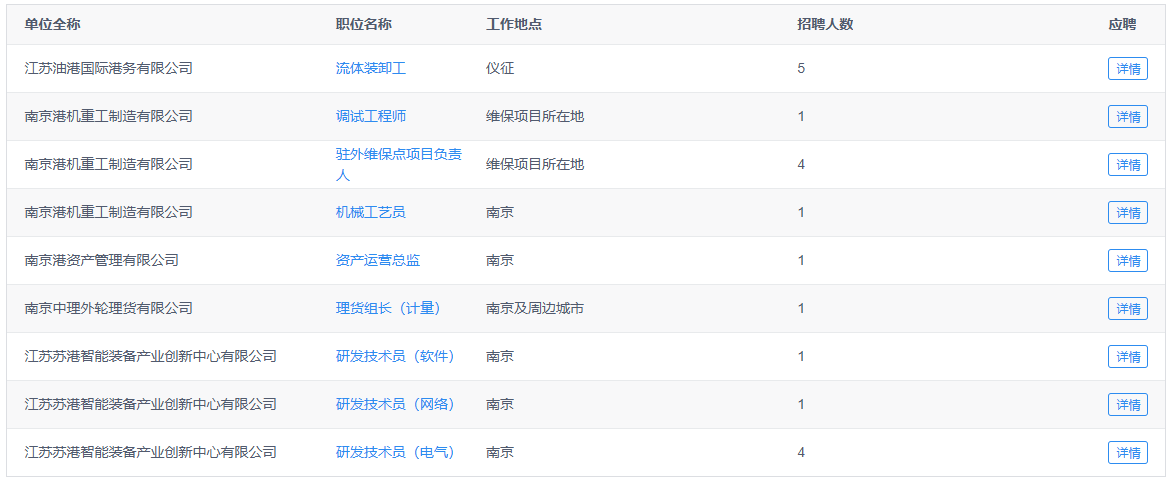
Task: View 详情 for the 资产运营总监 job
Action: pos(1127,261)
